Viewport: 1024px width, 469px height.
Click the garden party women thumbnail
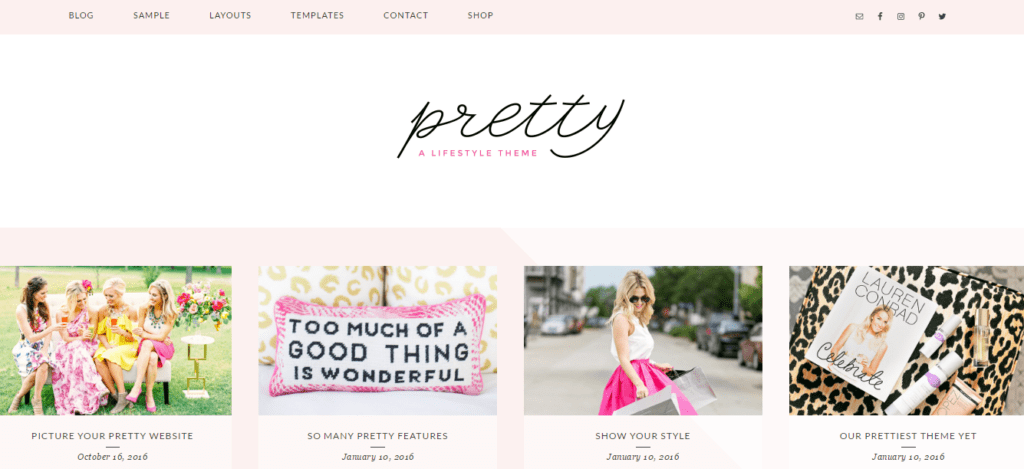pos(116,340)
